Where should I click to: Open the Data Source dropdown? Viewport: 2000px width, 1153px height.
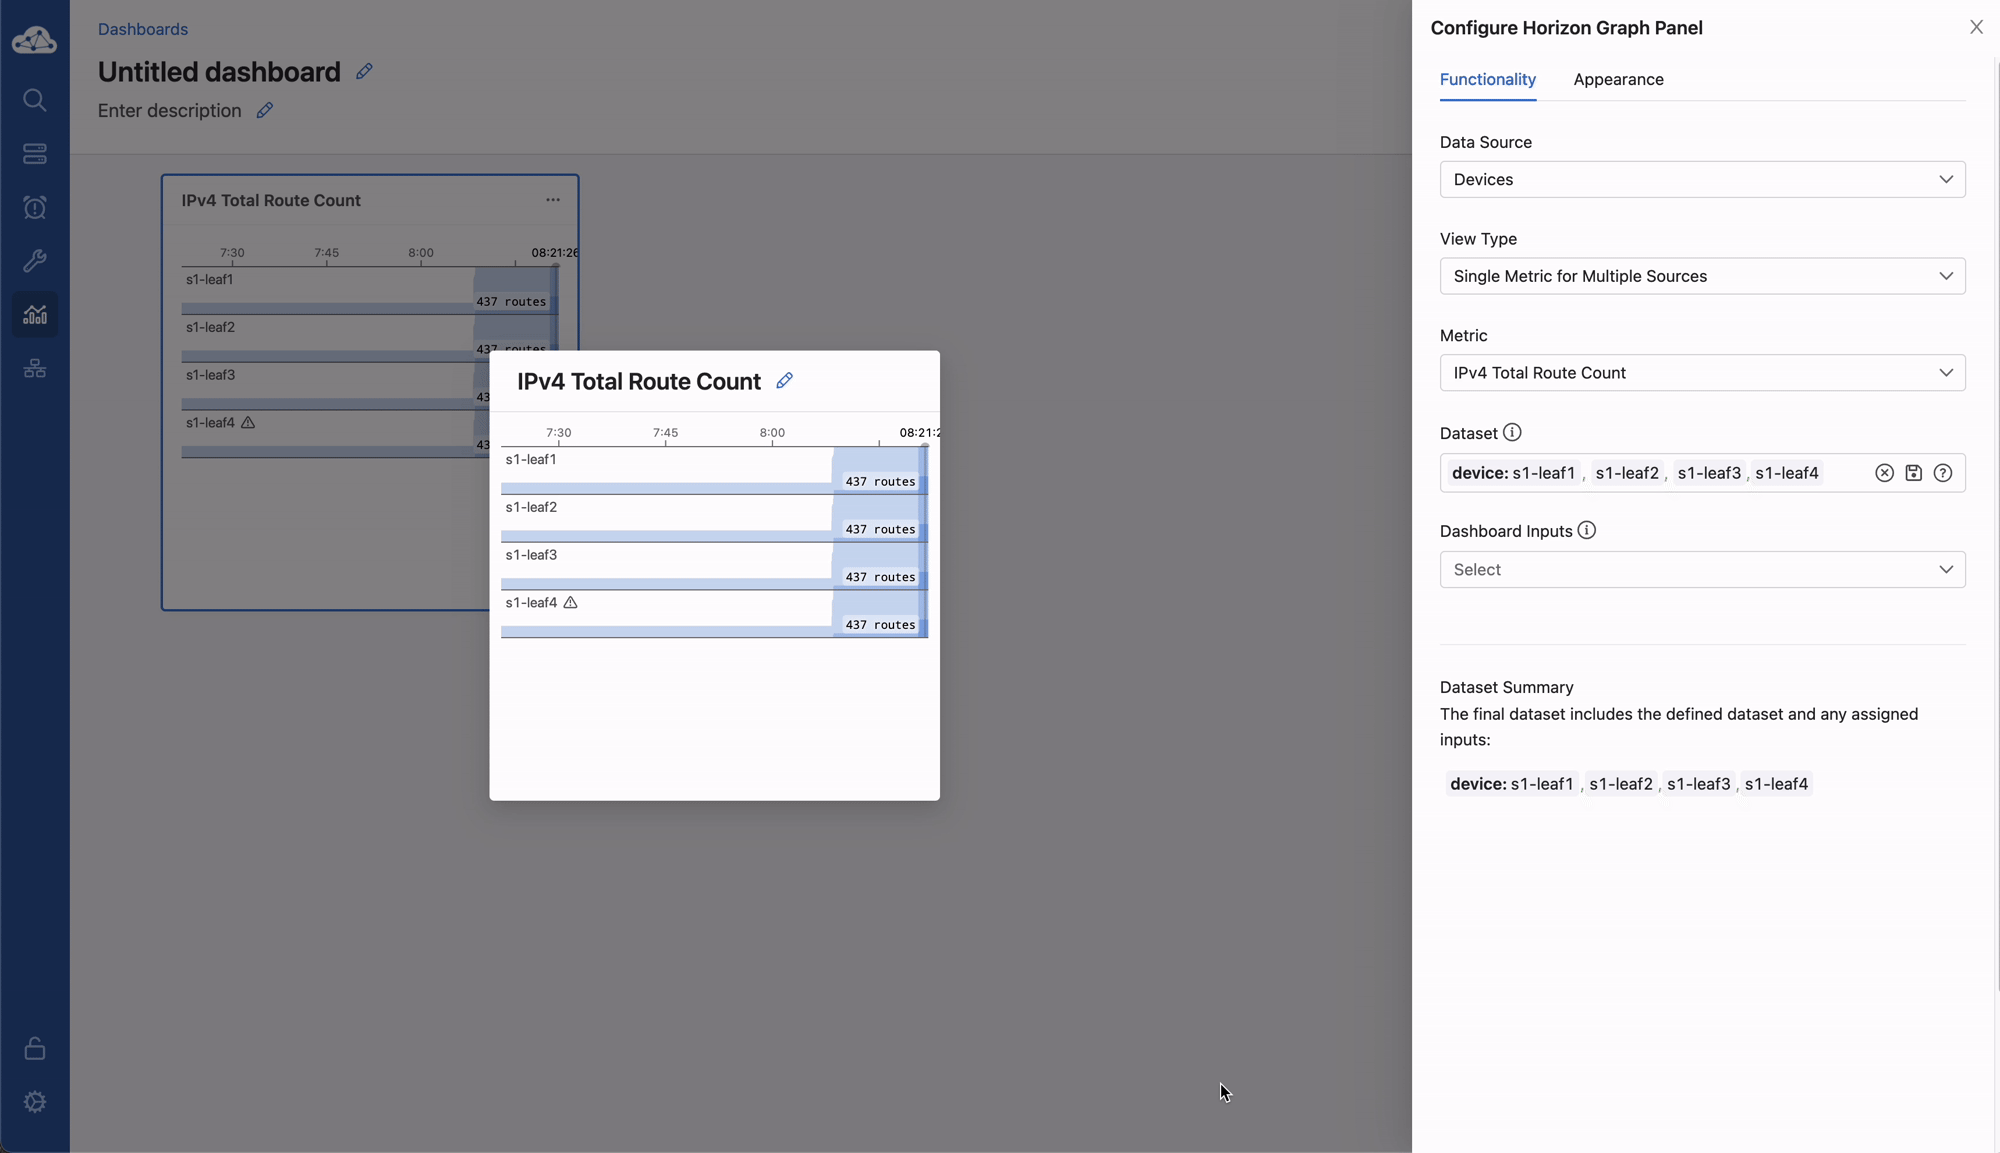(1702, 180)
